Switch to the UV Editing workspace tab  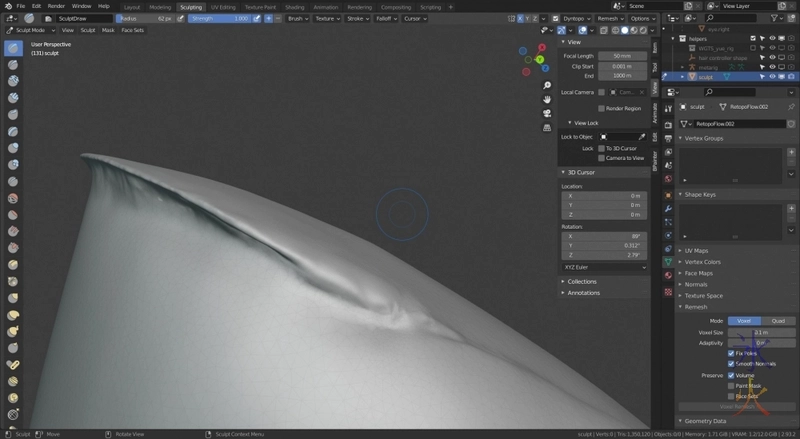pos(223,7)
